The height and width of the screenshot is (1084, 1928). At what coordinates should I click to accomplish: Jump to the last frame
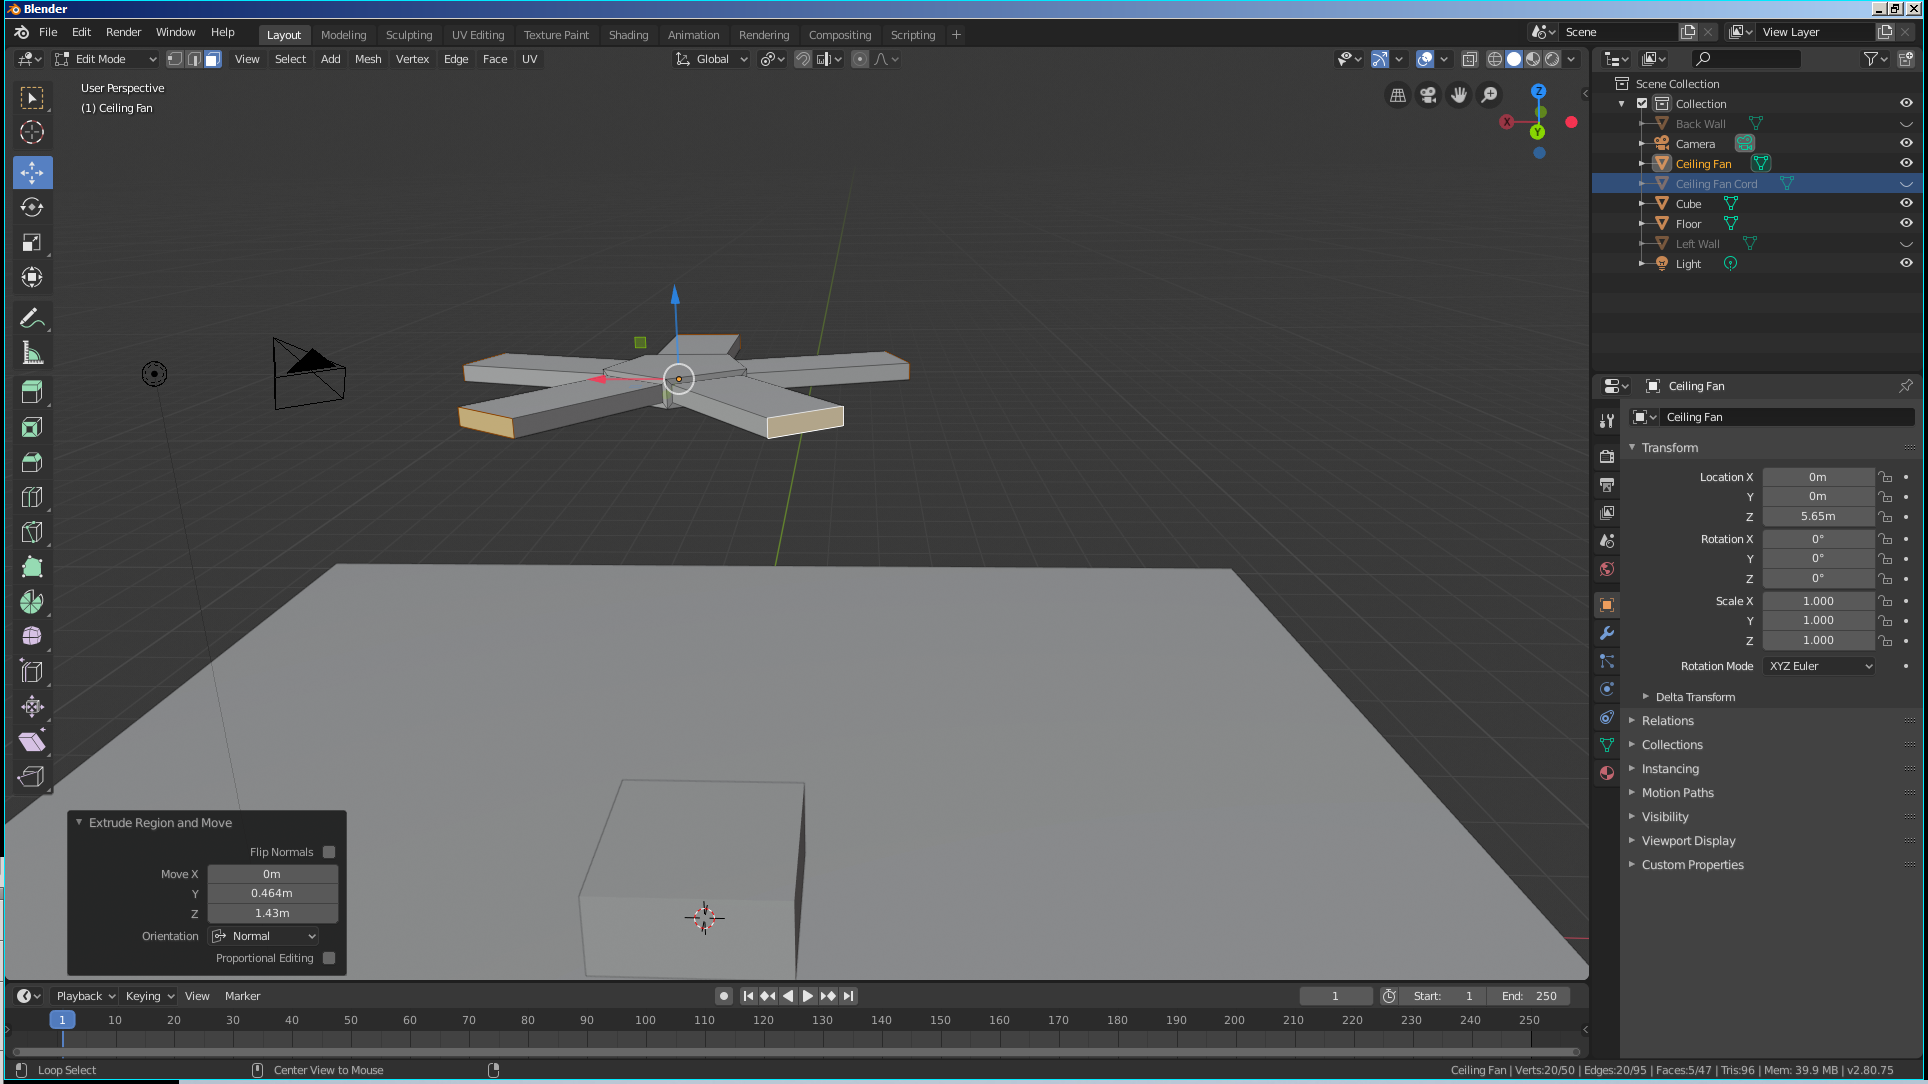(x=848, y=996)
